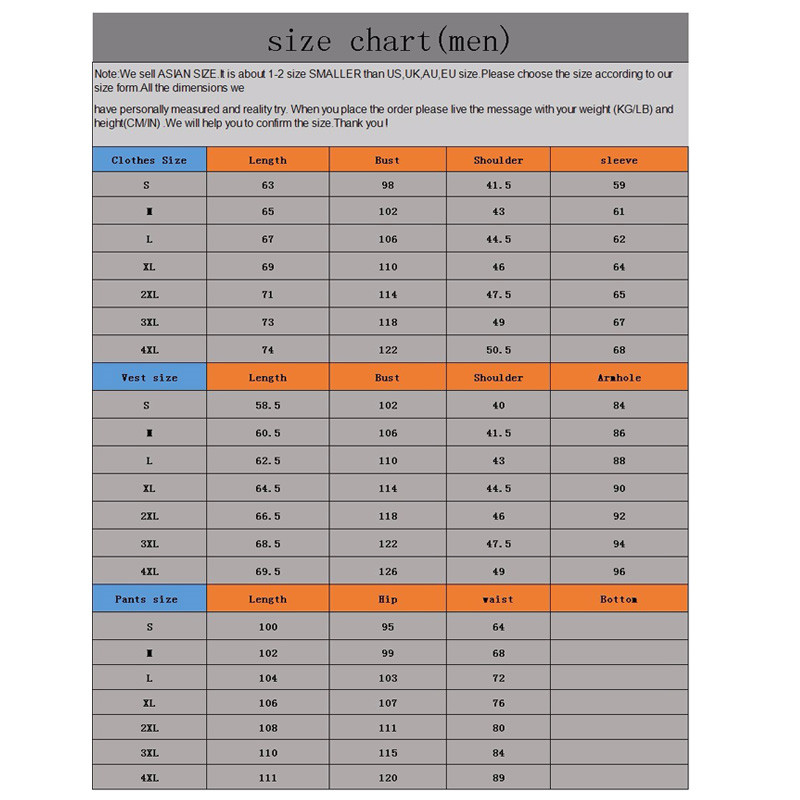Click the vest 4XL bust value 126
The width and height of the screenshot is (800, 800).
(x=387, y=572)
